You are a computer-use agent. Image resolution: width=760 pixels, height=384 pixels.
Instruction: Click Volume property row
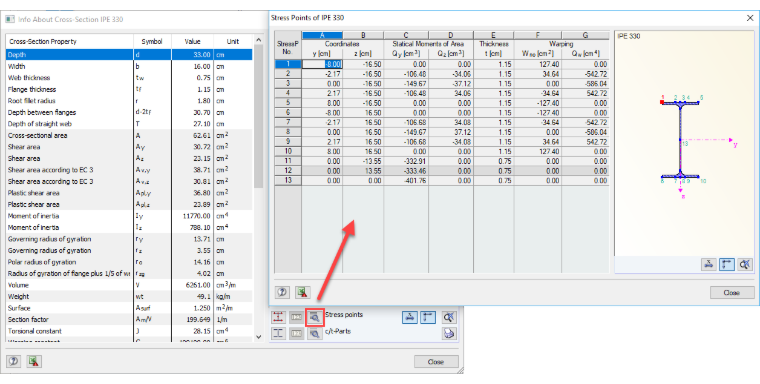129,285
